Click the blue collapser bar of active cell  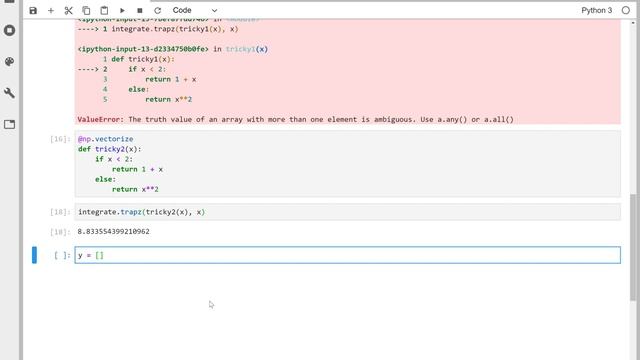pos(34,255)
